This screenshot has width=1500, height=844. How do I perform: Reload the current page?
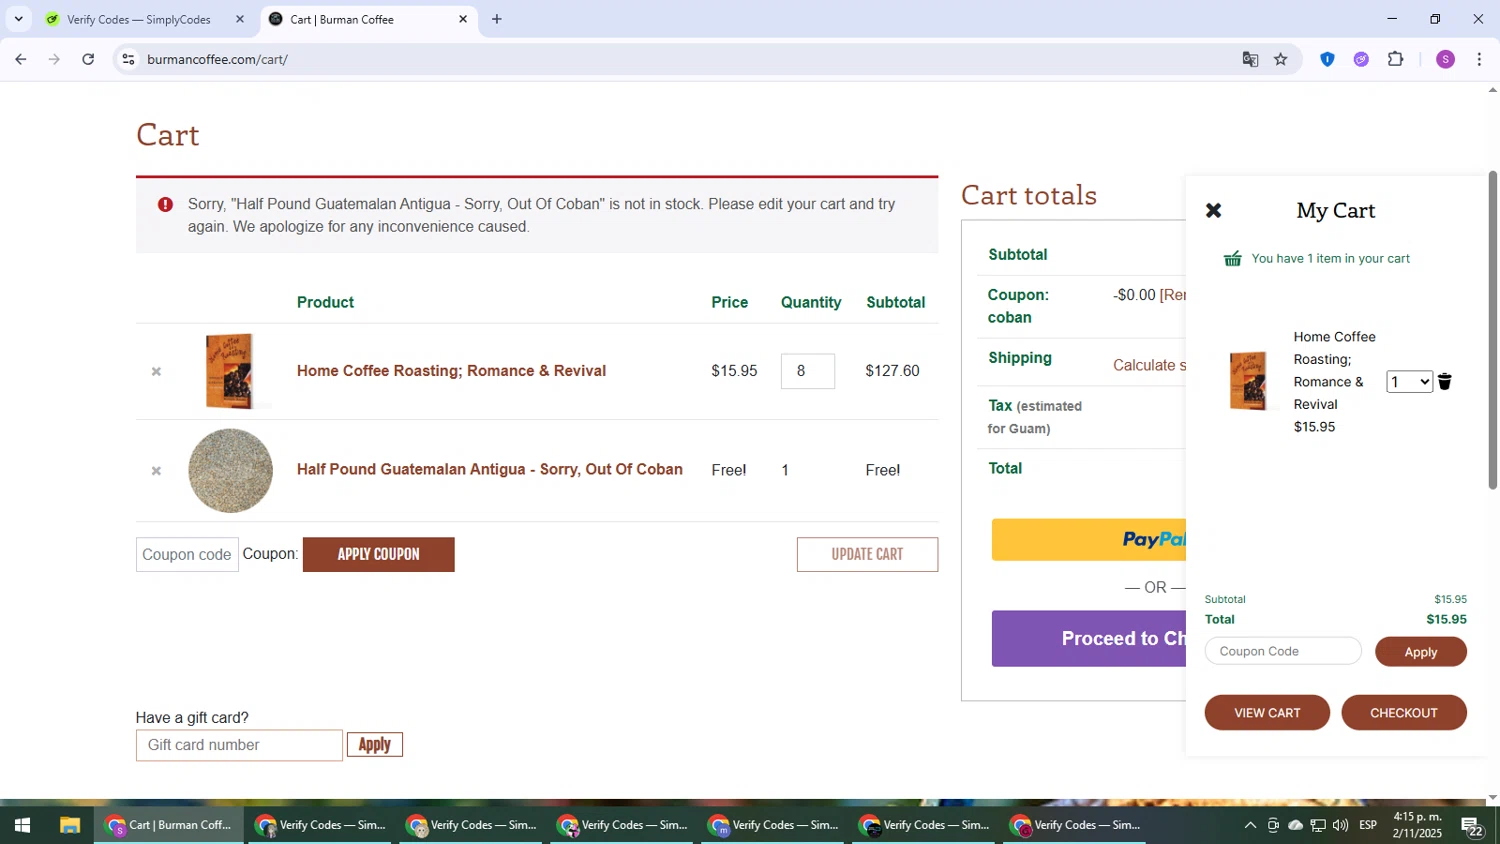(x=88, y=59)
